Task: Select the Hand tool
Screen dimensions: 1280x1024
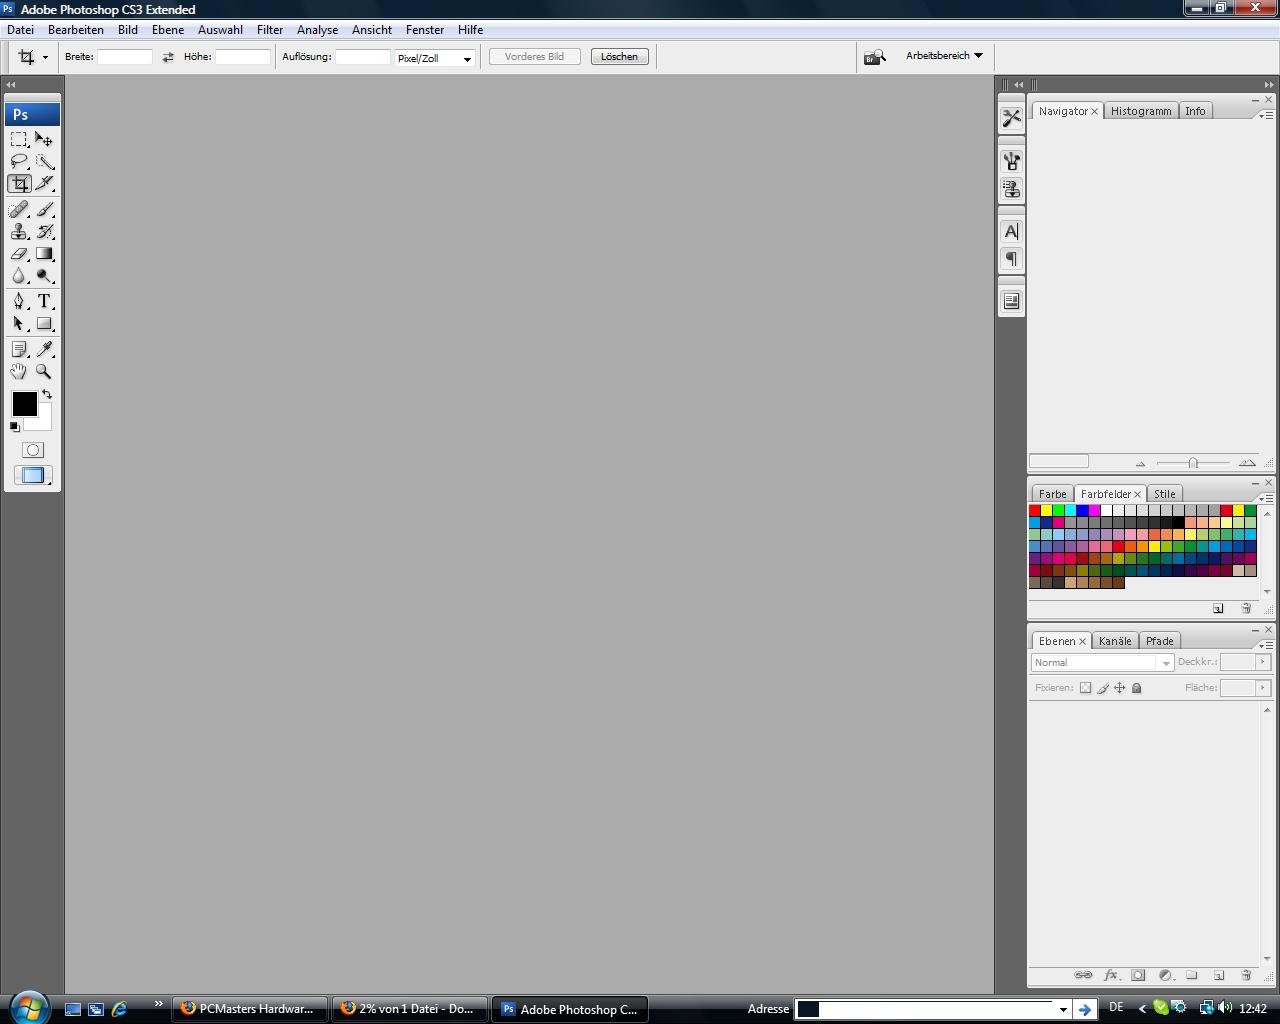Action: click(19, 371)
